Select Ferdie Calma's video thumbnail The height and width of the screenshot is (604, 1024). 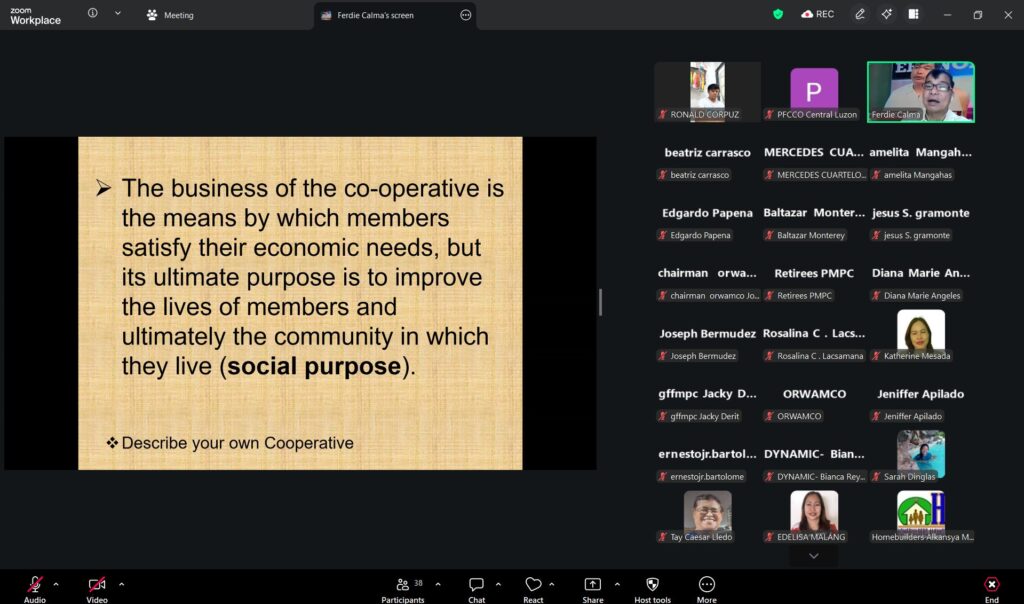(920, 92)
